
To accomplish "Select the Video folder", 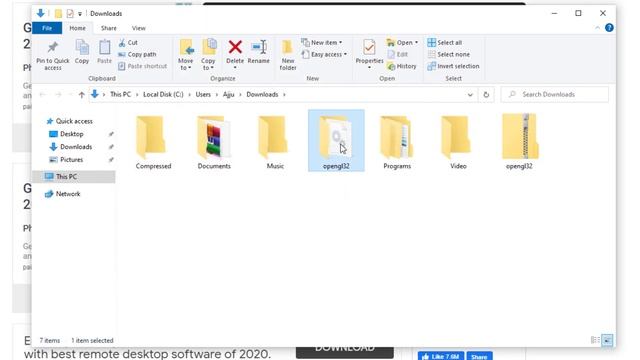I will point(458,142).
